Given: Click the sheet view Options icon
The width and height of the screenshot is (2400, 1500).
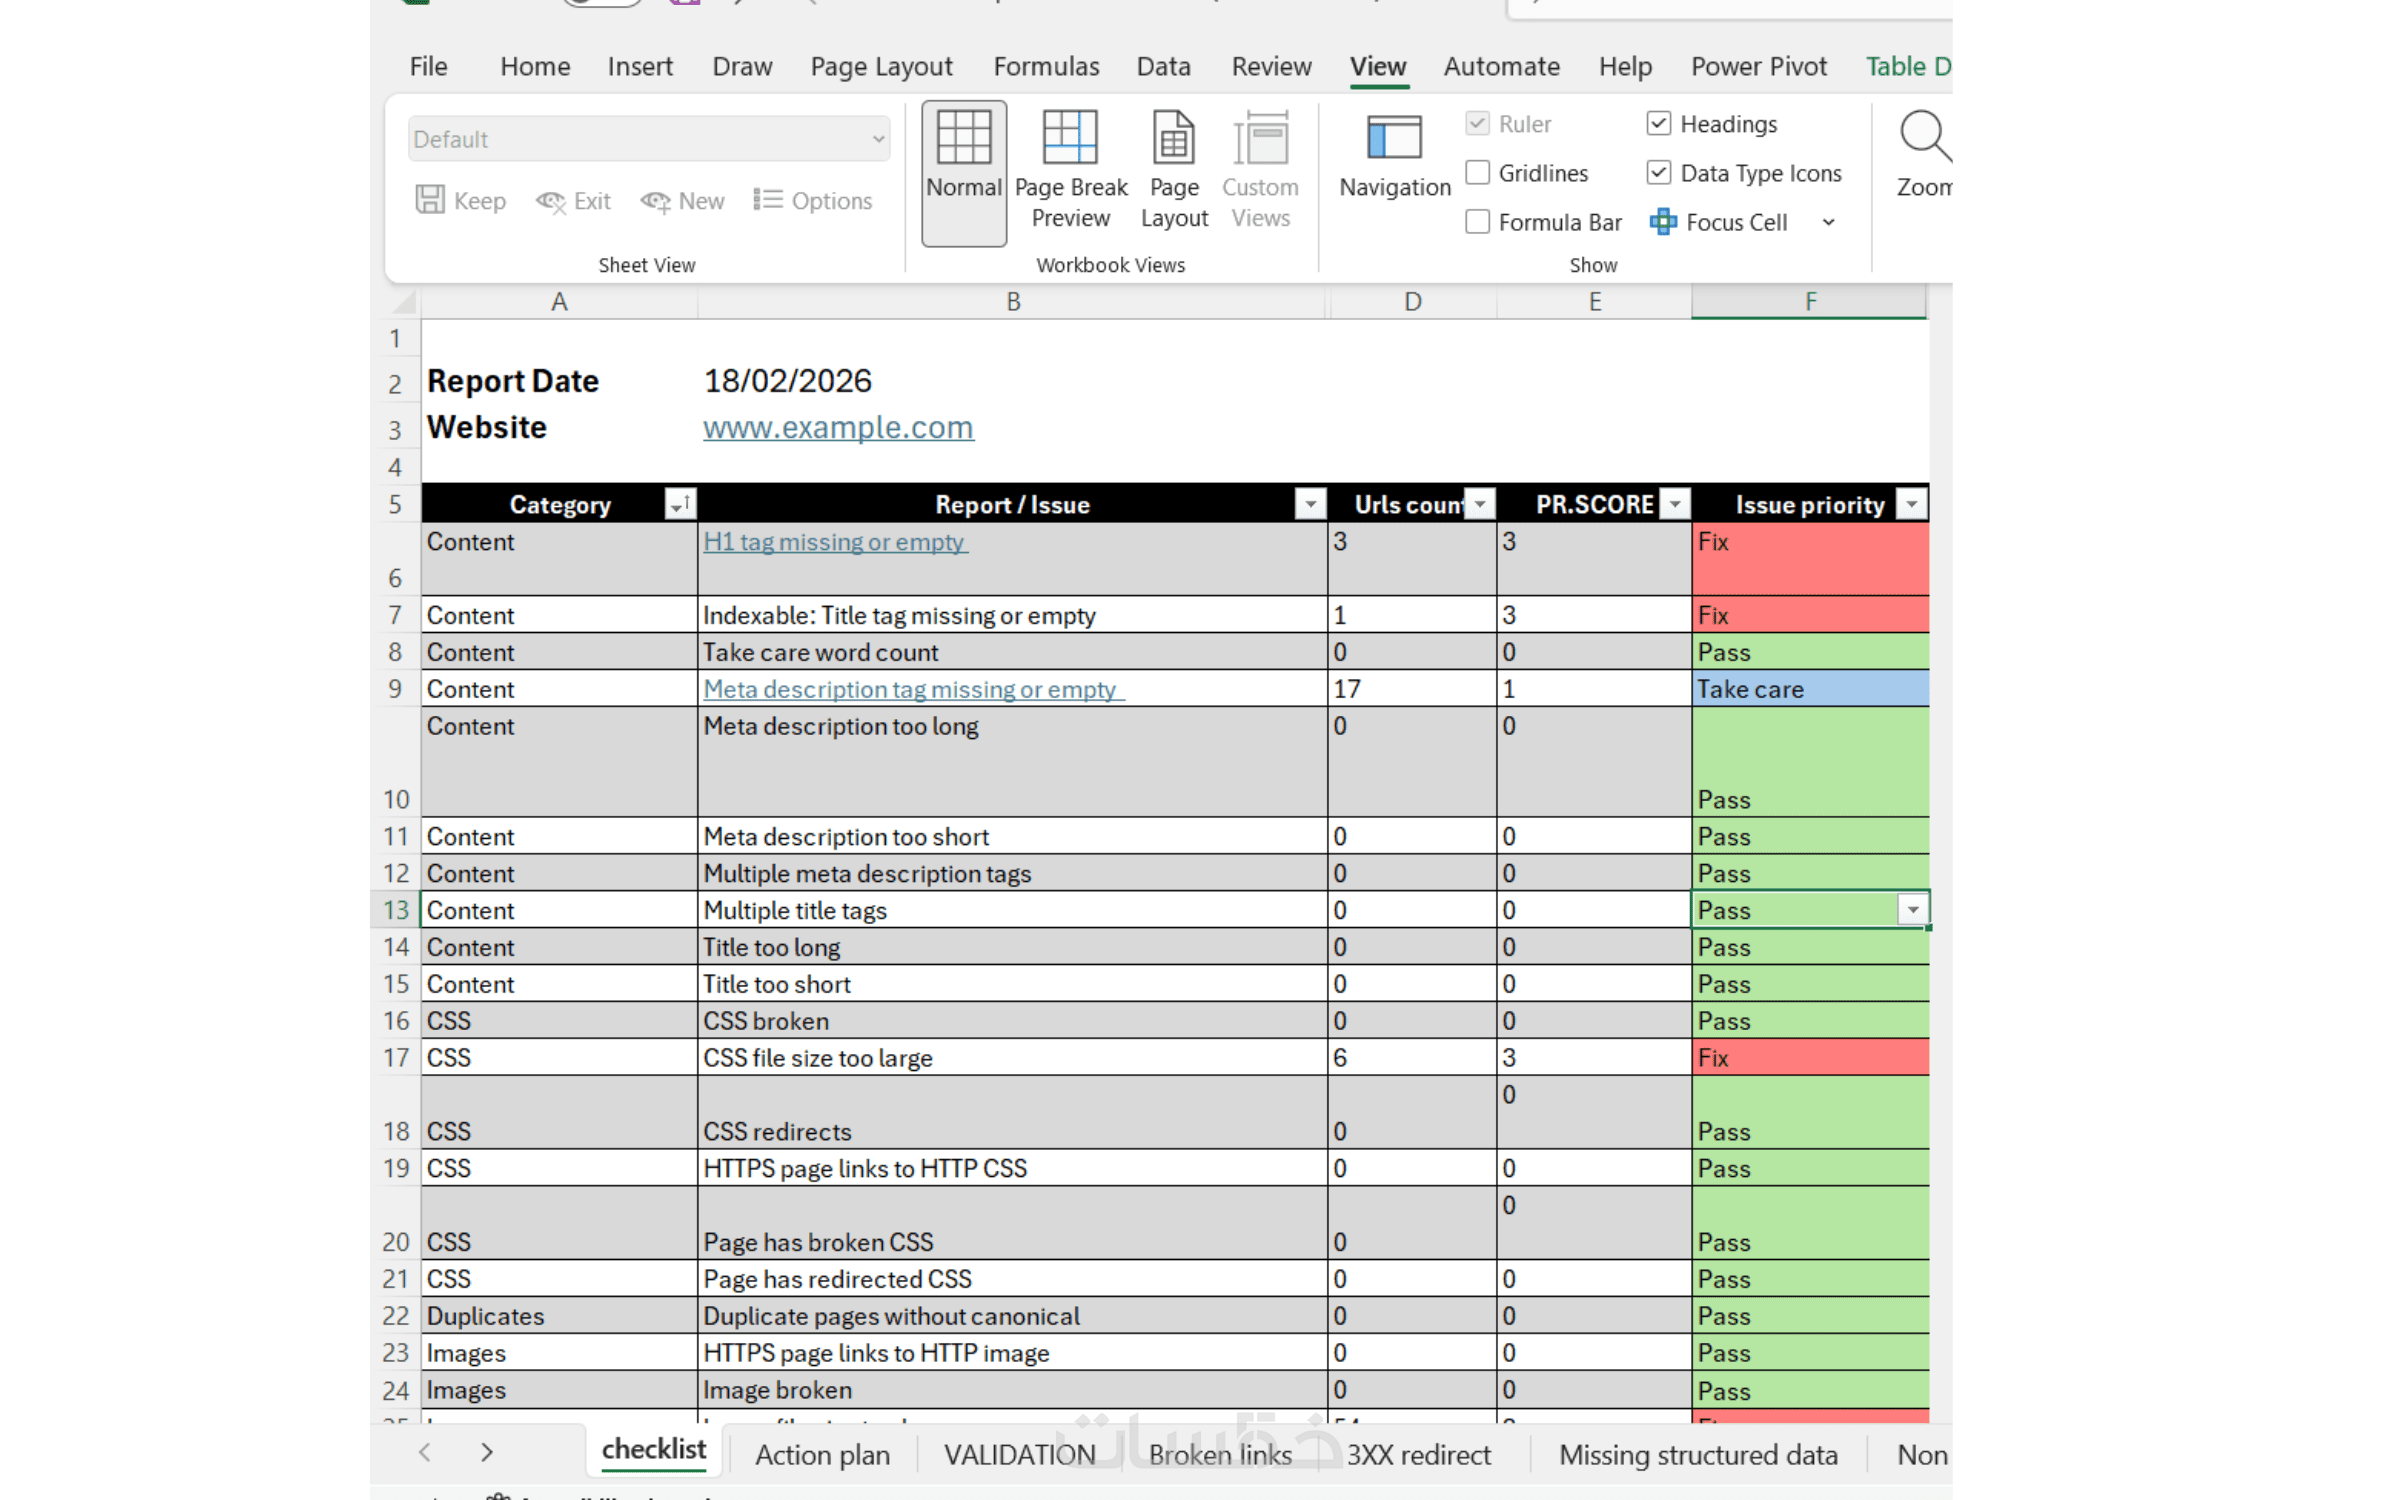Looking at the screenshot, I should pos(768,200).
